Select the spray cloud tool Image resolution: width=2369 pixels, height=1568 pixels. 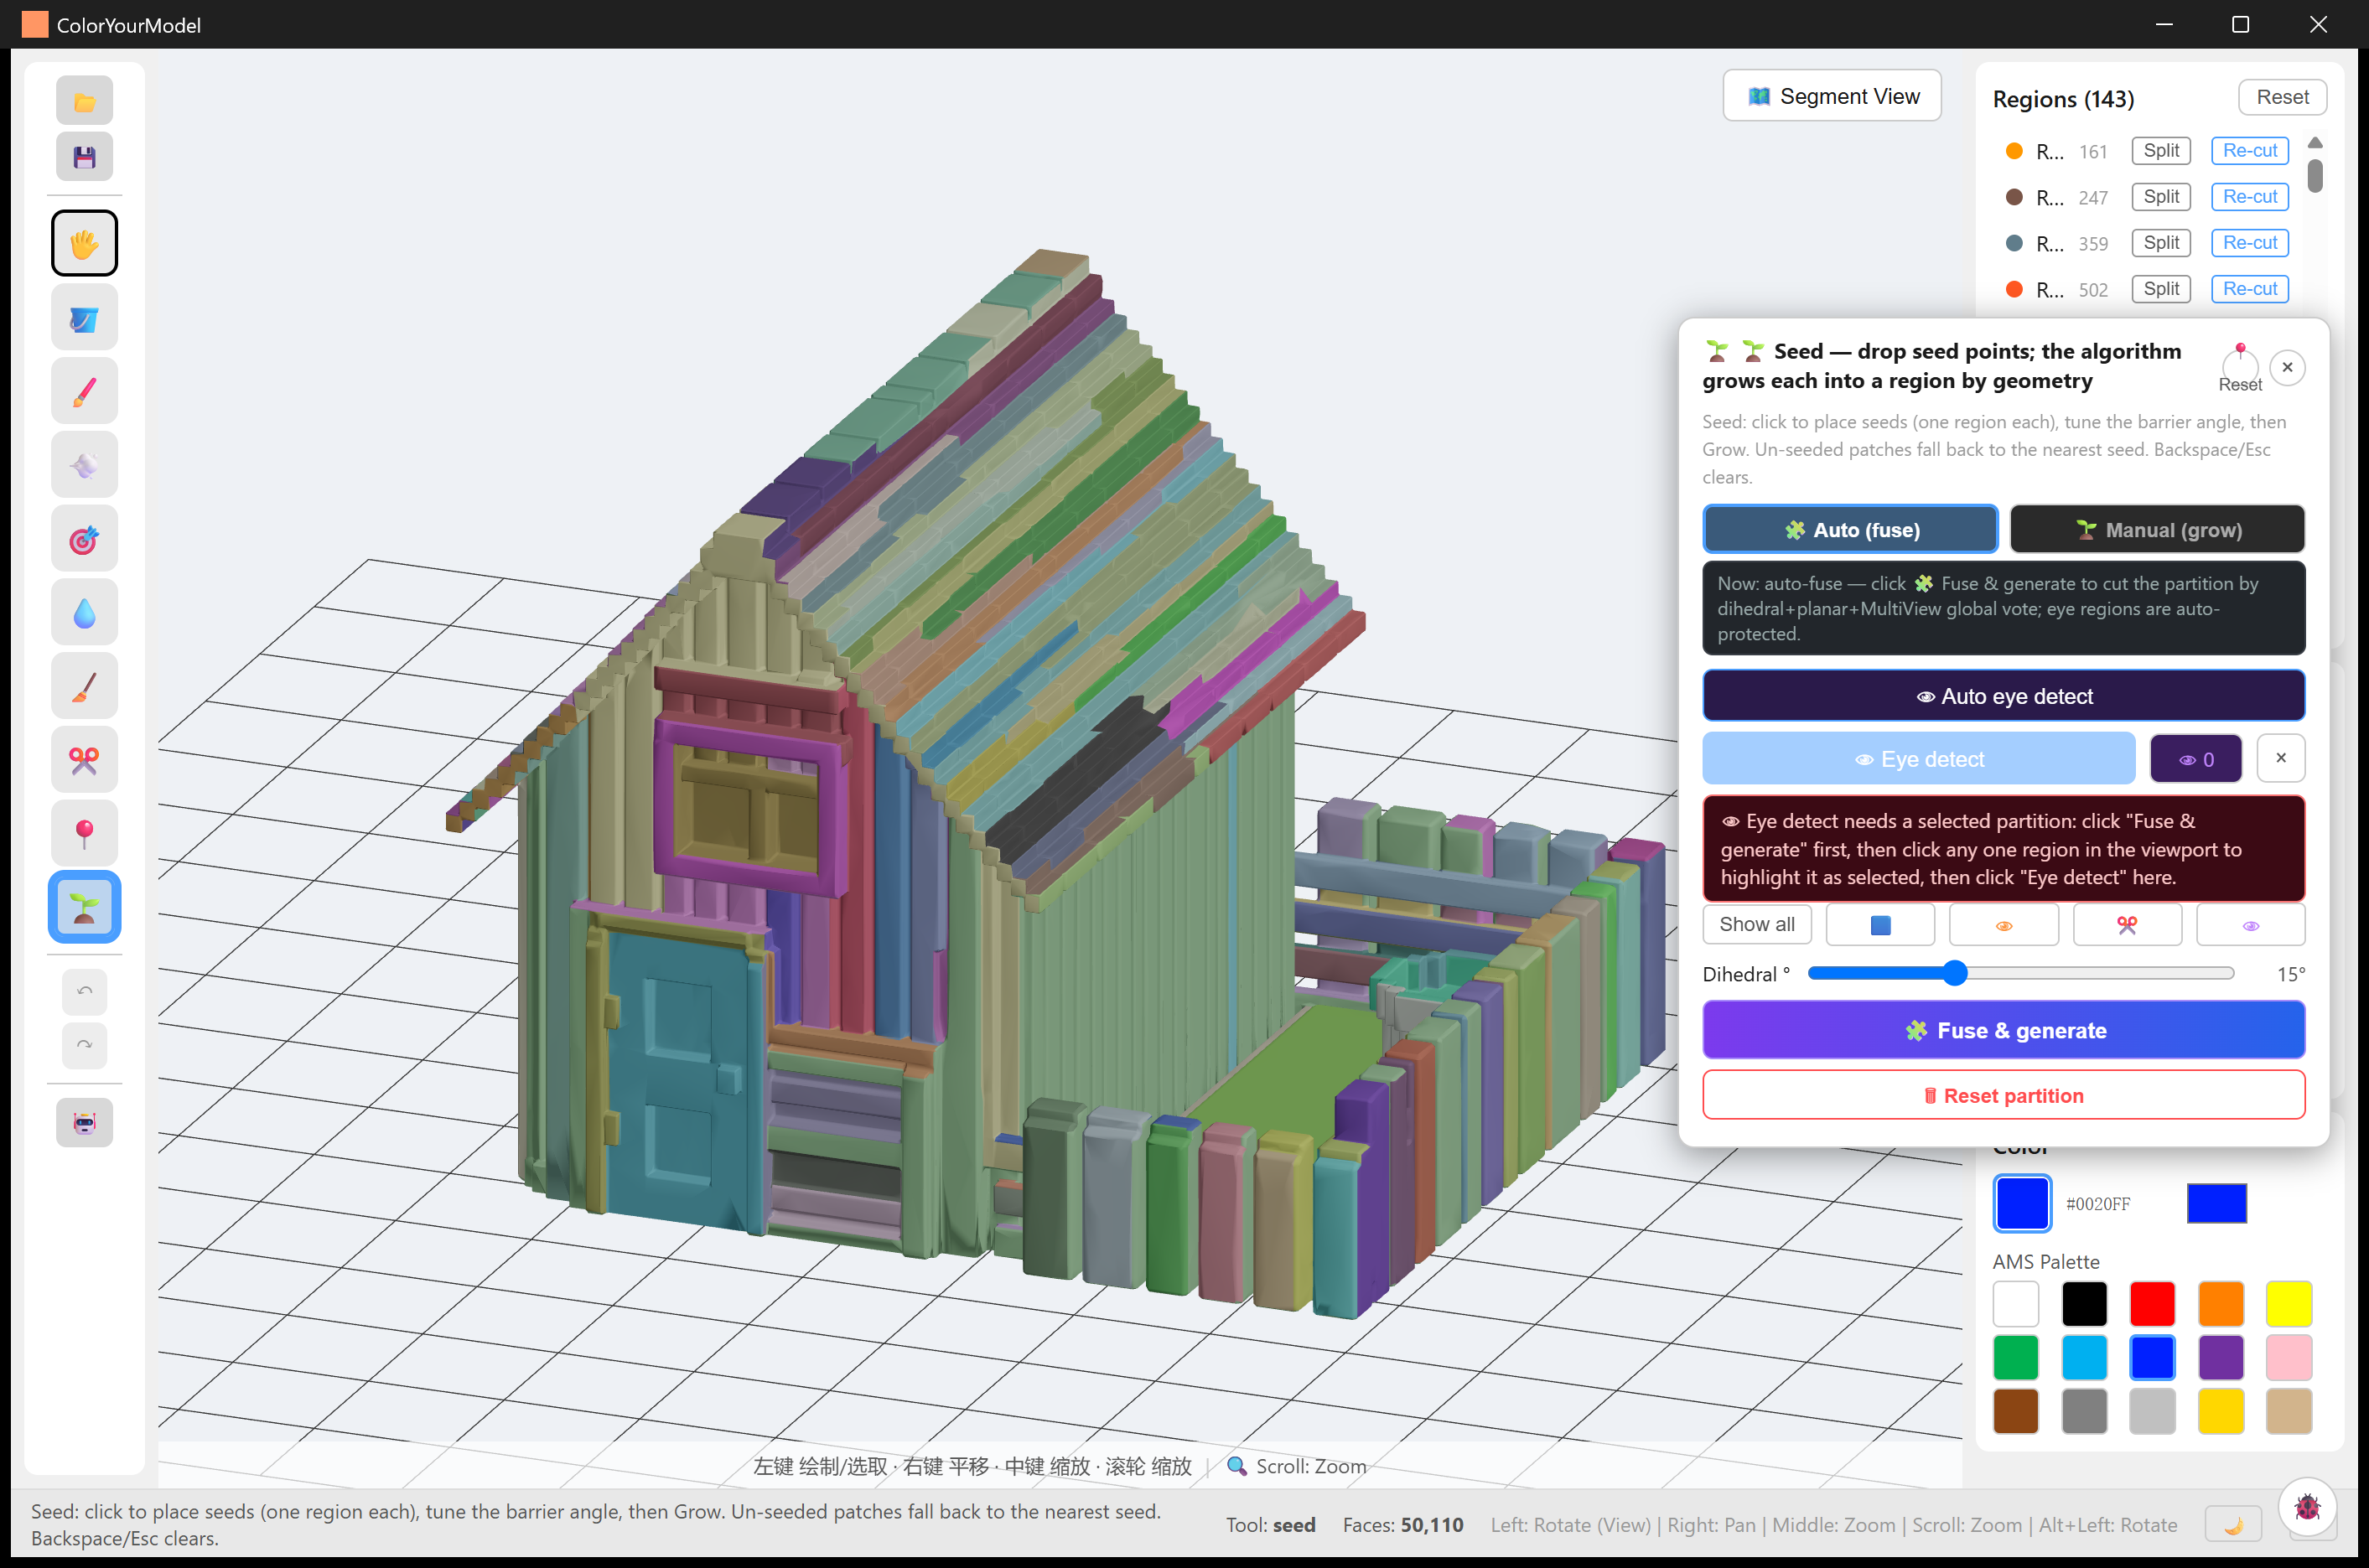[x=84, y=465]
